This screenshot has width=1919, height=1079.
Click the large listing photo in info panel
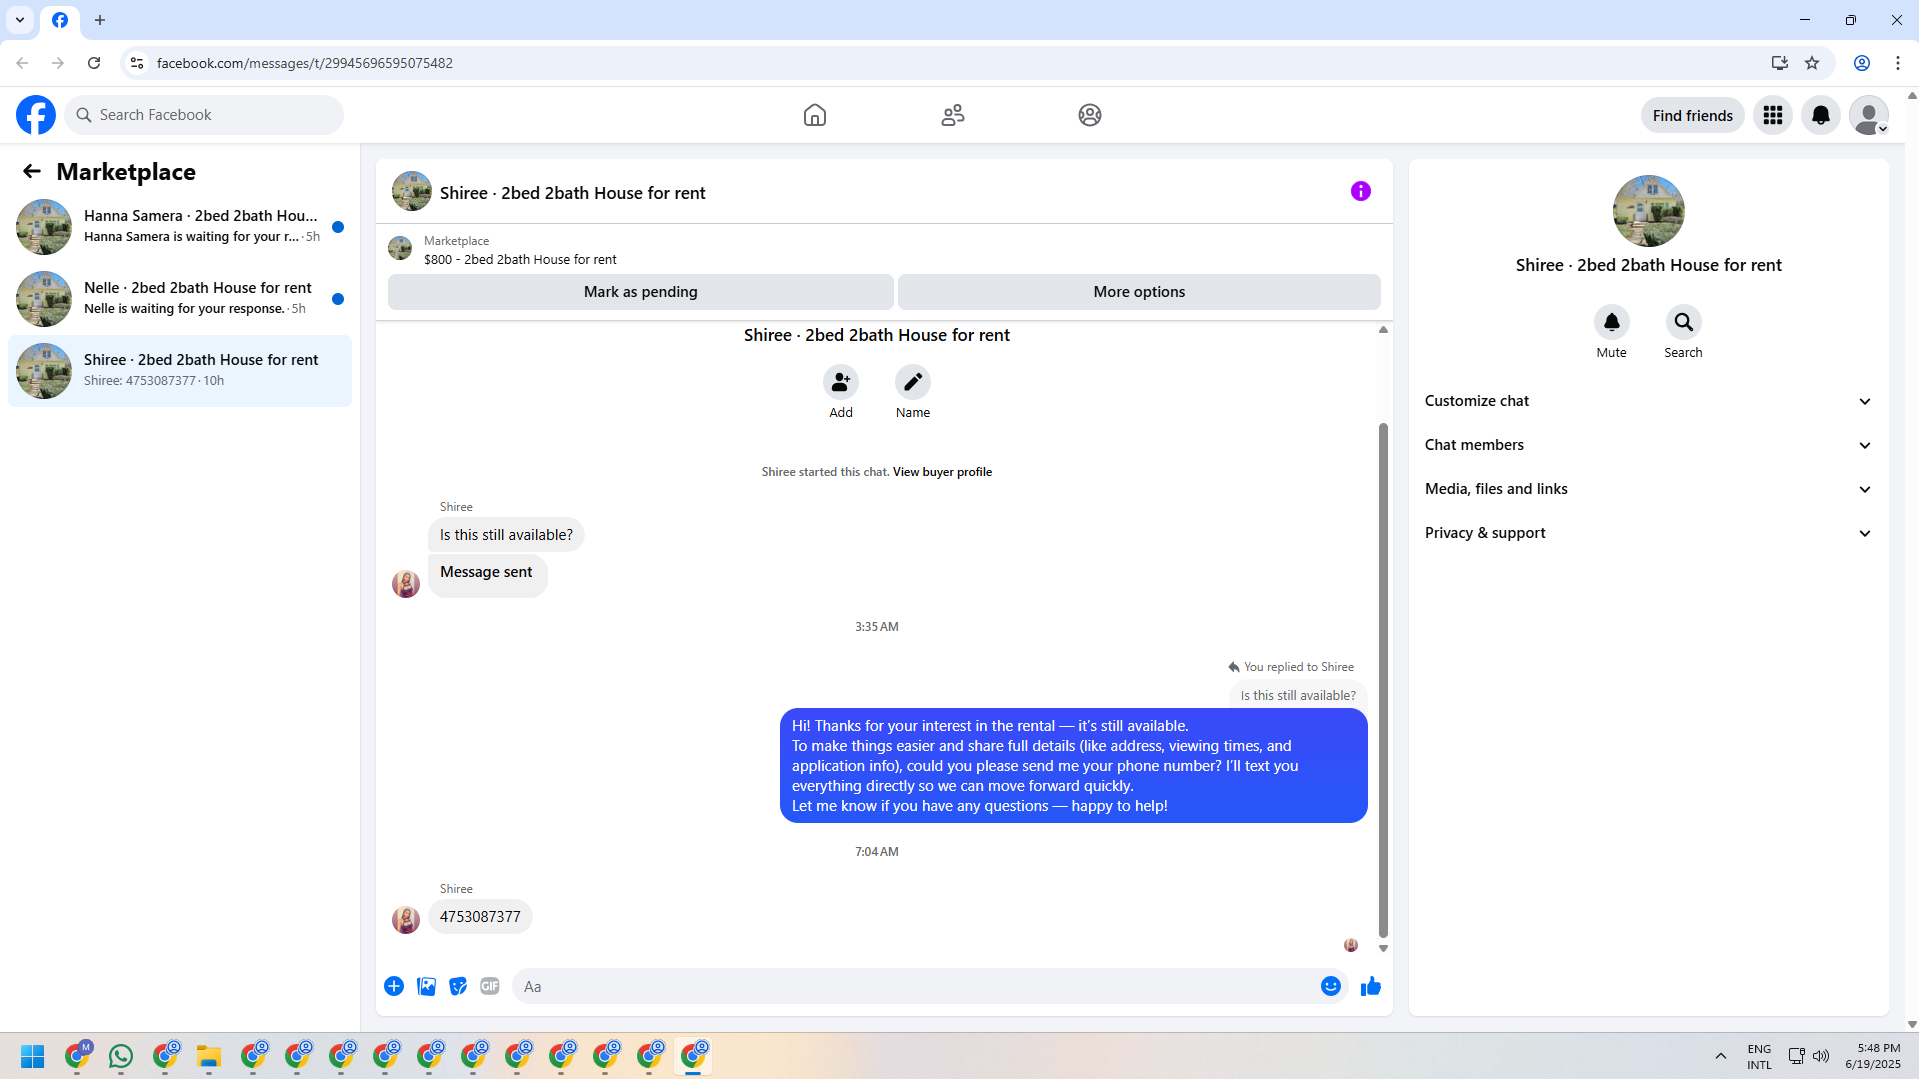1649,211
